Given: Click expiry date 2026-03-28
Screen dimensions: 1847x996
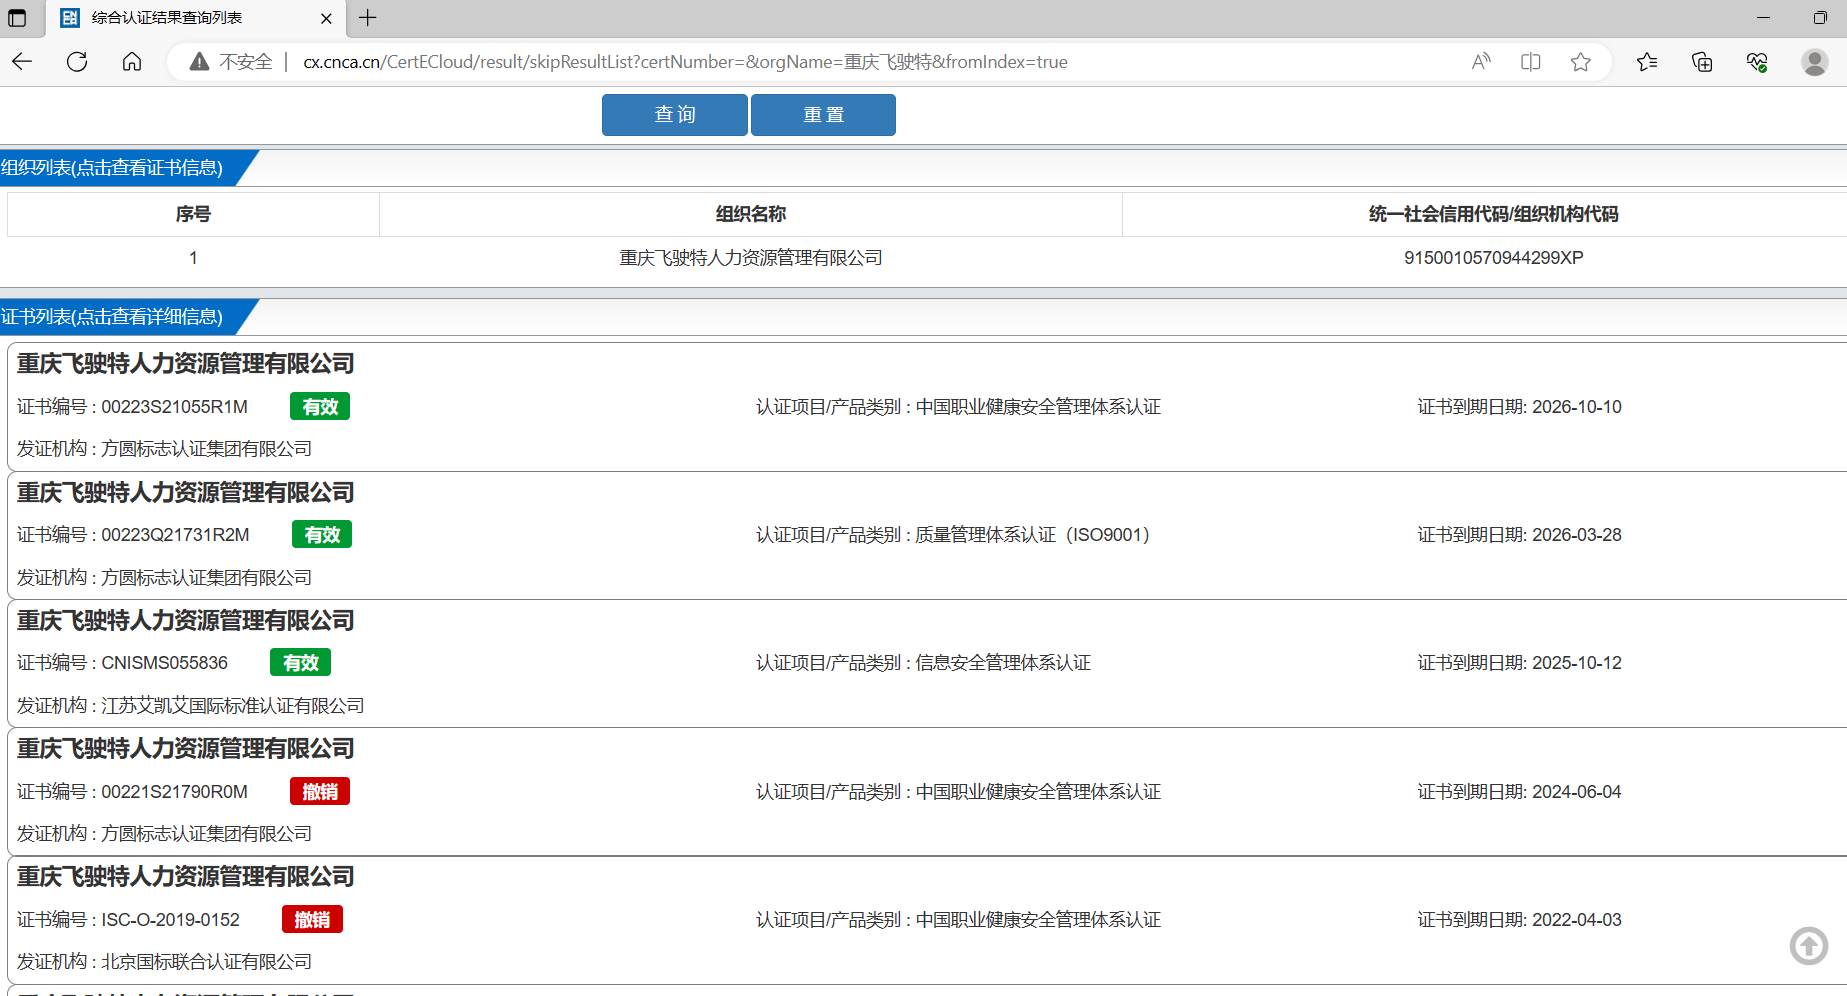Looking at the screenshot, I should coord(1577,535).
